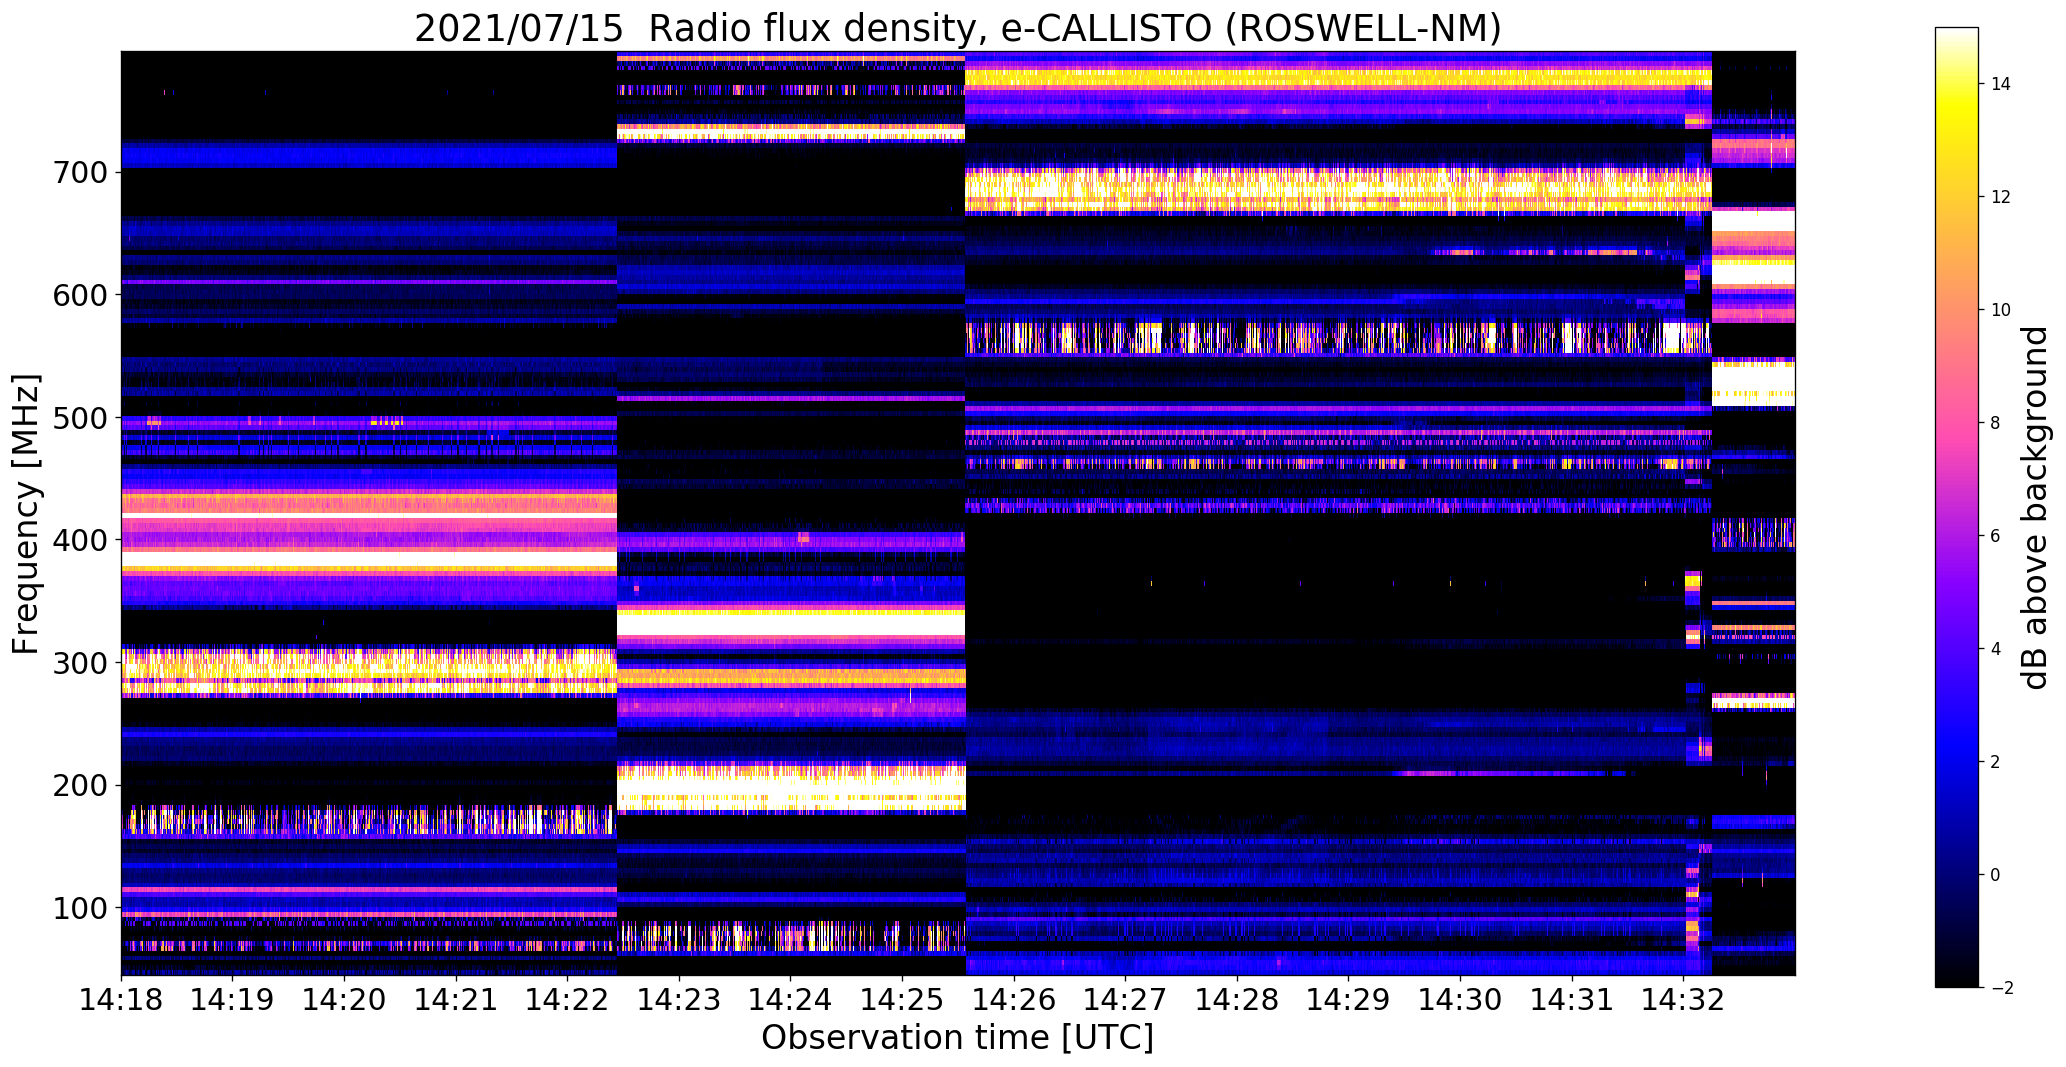This screenshot has height=1067, width=2066.
Task: Click the 700 MHz frequency tick label
Action: tap(79, 172)
